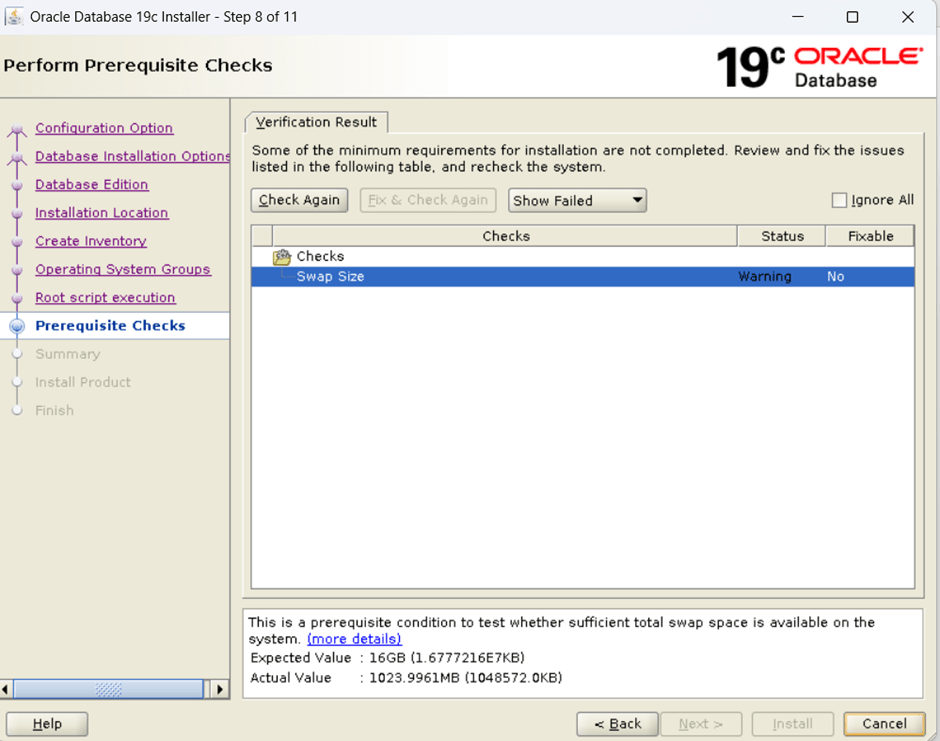Select the Swap Size warning row
This screenshot has height=741, width=940.
point(582,277)
